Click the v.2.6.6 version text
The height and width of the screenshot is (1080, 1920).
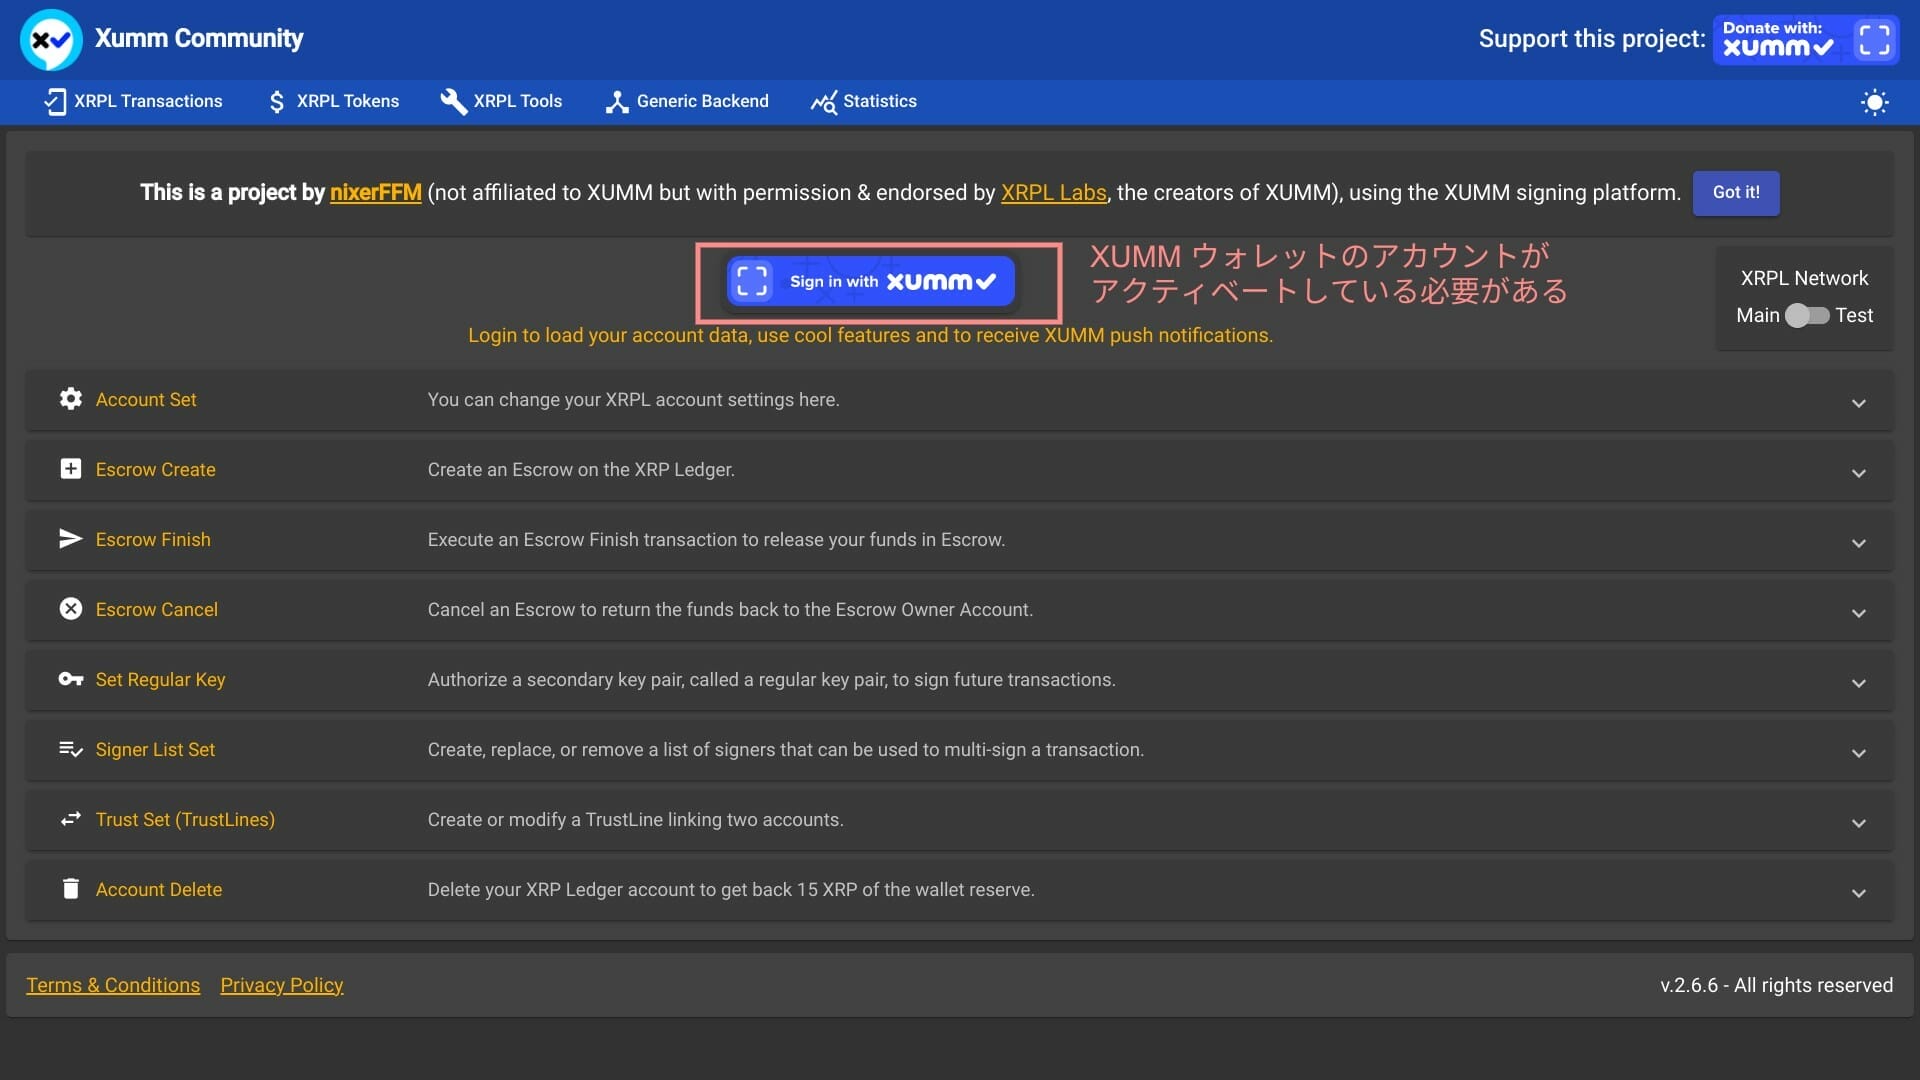coord(1776,985)
